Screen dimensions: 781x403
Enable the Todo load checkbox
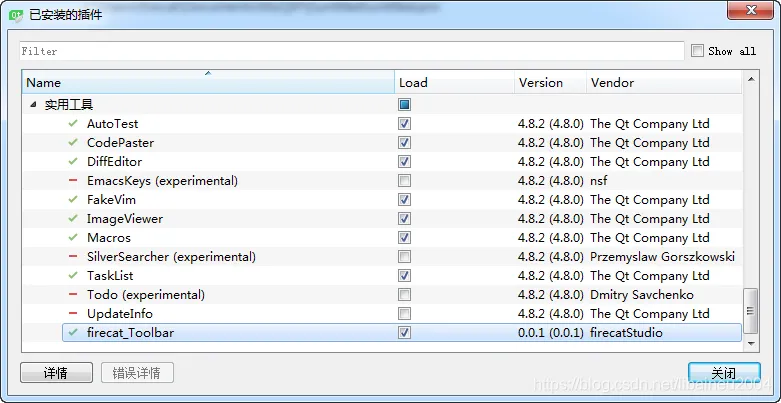tap(404, 294)
